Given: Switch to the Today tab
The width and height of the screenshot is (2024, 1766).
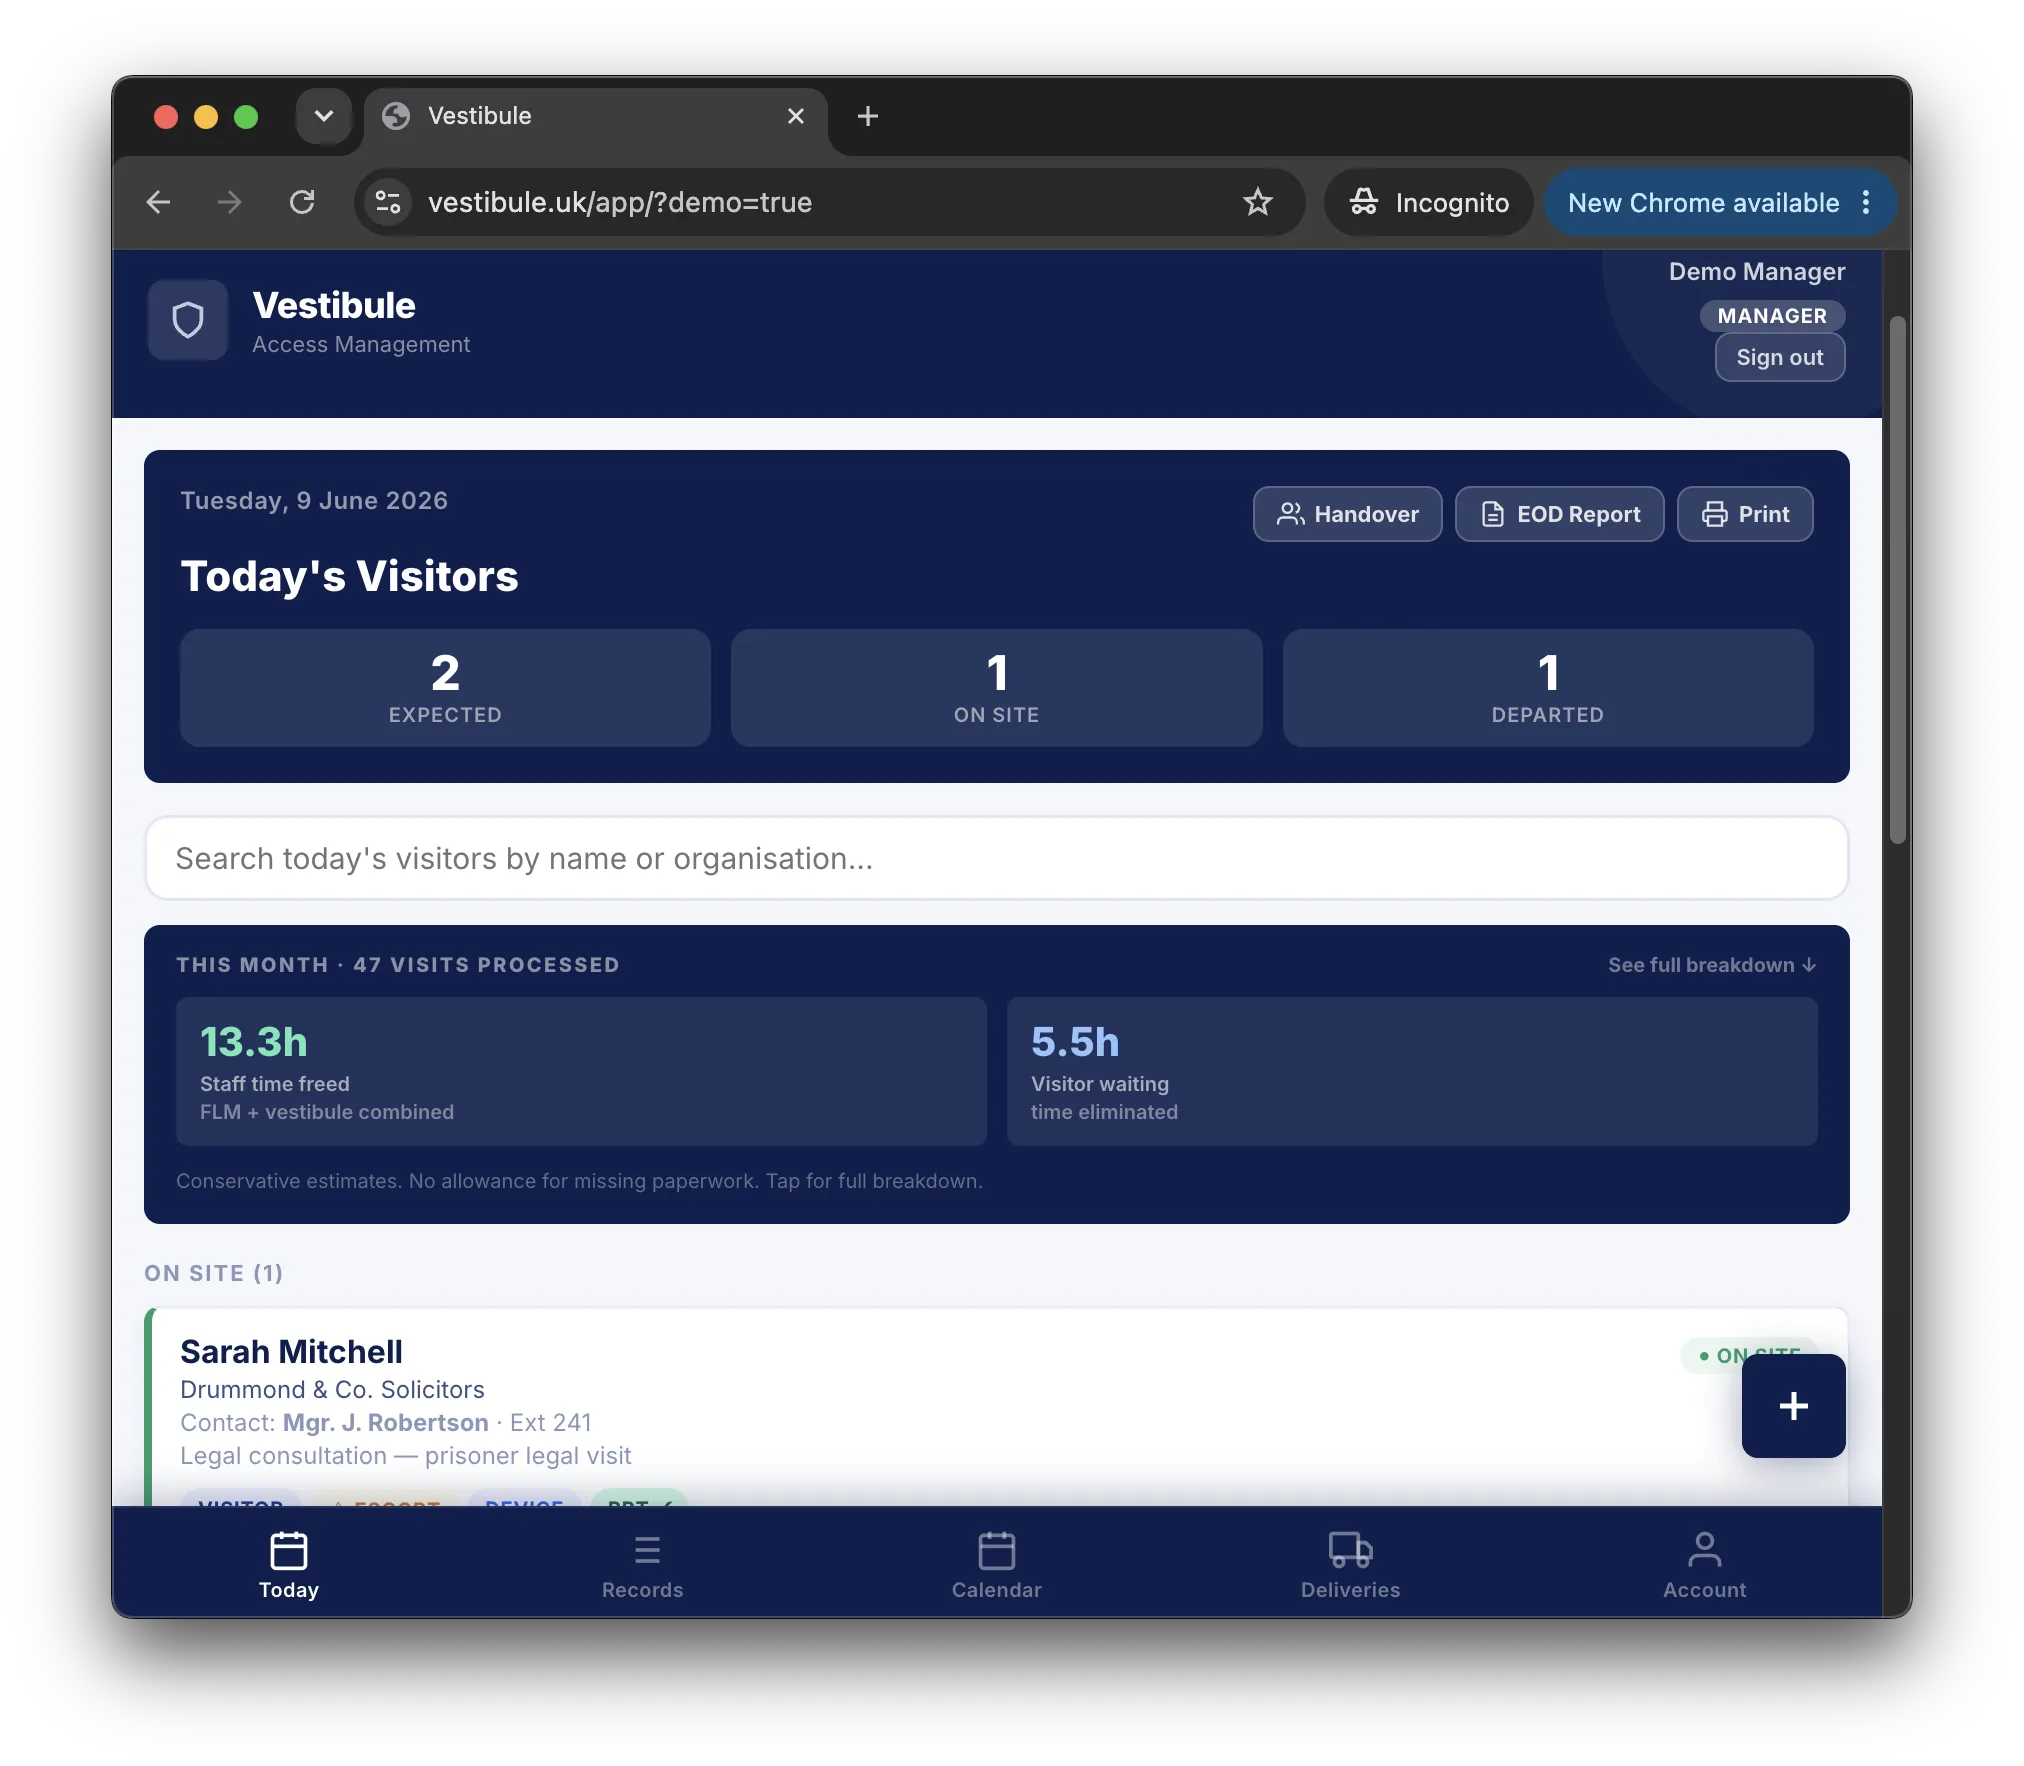Looking at the screenshot, I should (x=289, y=1566).
